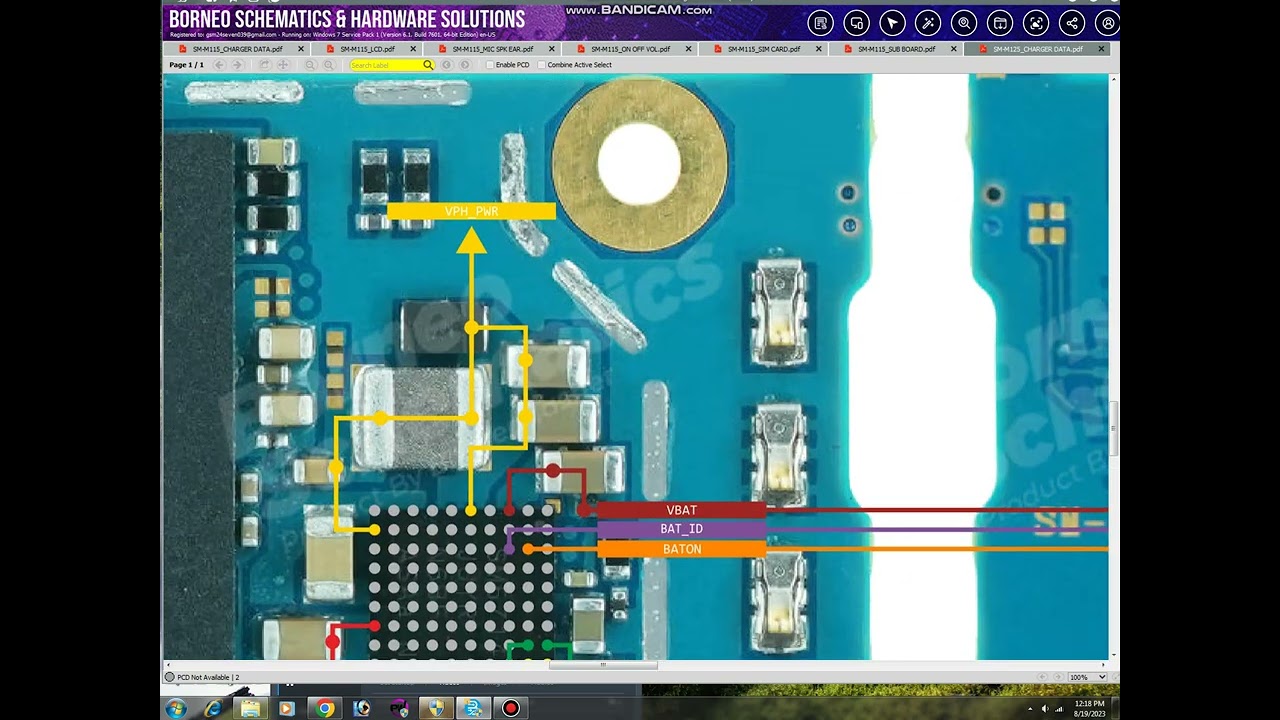Click the horizontal scrollbar thumb
The width and height of the screenshot is (1280, 720).
click(602, 664)
